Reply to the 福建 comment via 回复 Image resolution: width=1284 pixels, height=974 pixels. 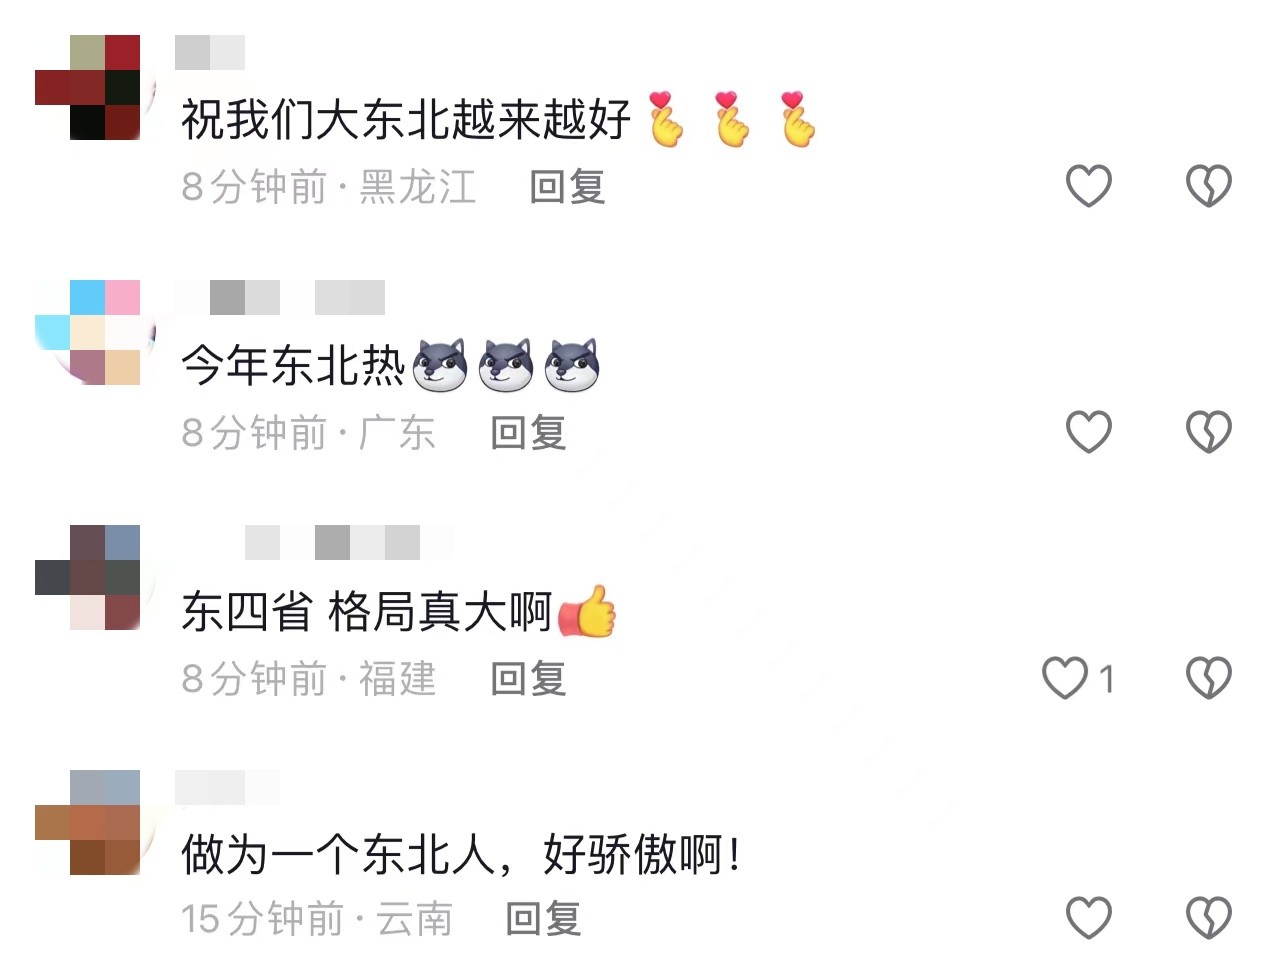(x=528, y=679)
